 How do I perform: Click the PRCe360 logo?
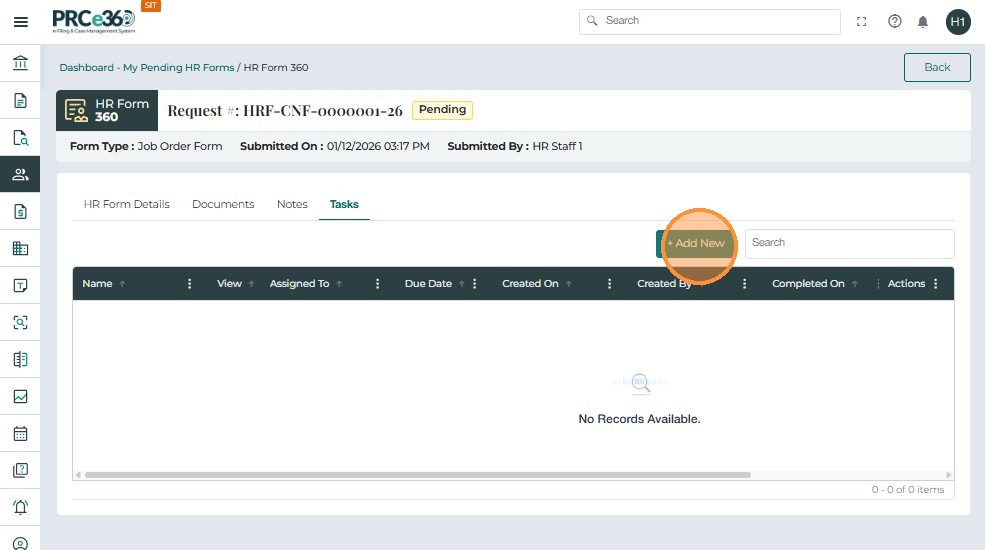coord(94,21)
